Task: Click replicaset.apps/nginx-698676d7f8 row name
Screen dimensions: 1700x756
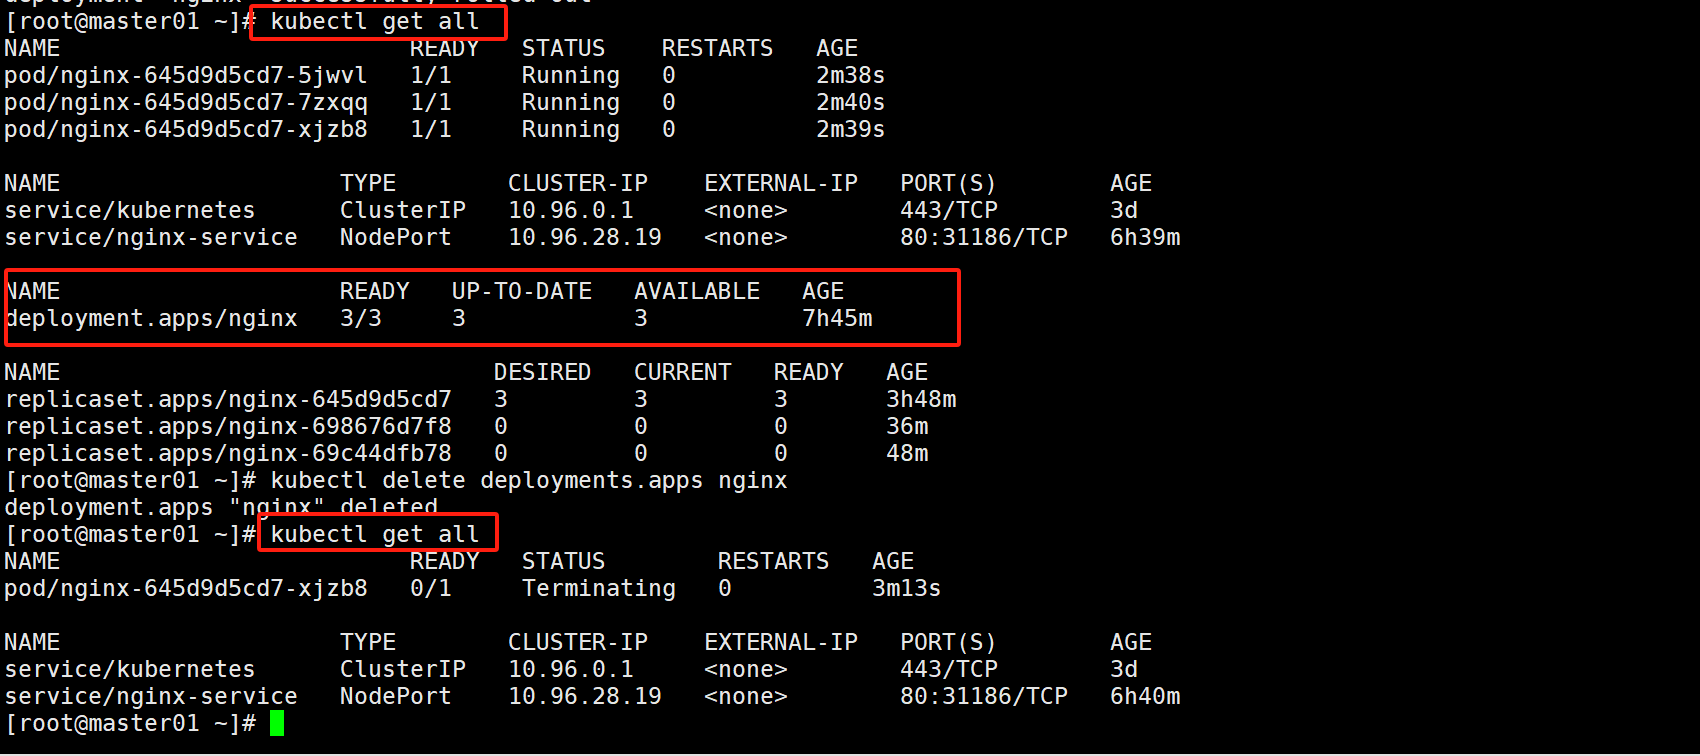Action: coord(228,427)
